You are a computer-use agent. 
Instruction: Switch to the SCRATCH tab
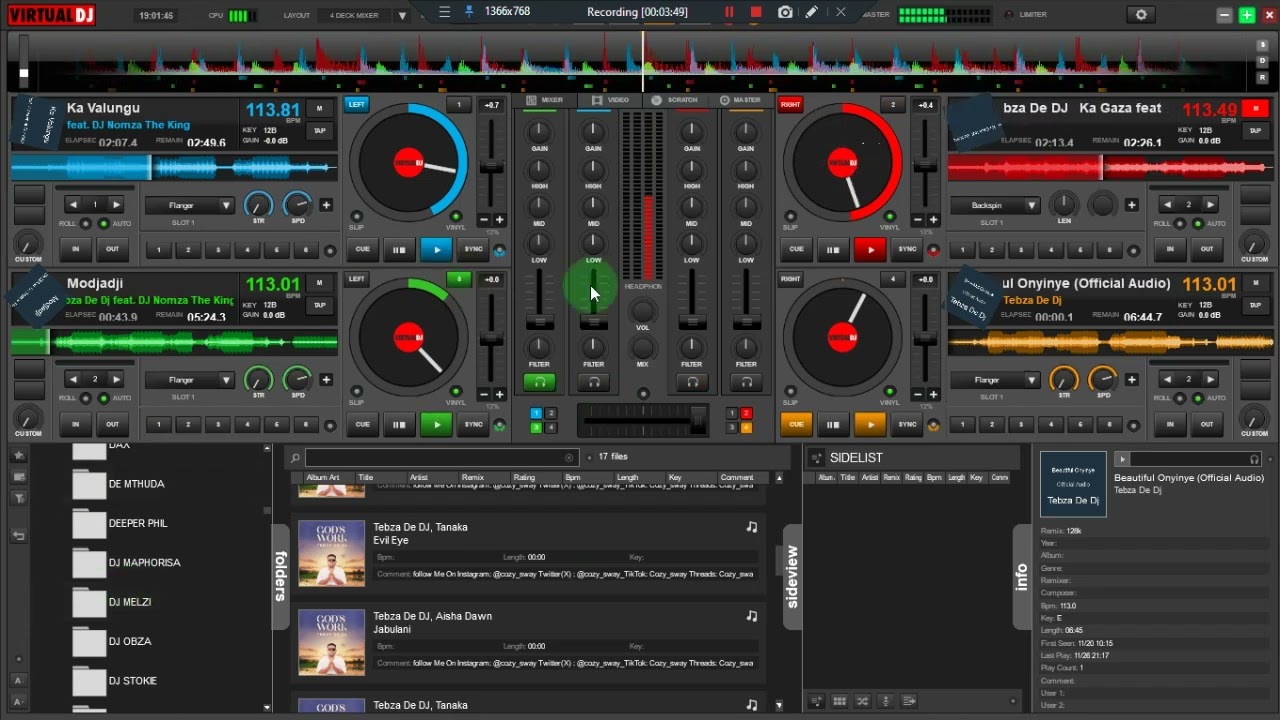pyautogui.click(x=676, y=100)
